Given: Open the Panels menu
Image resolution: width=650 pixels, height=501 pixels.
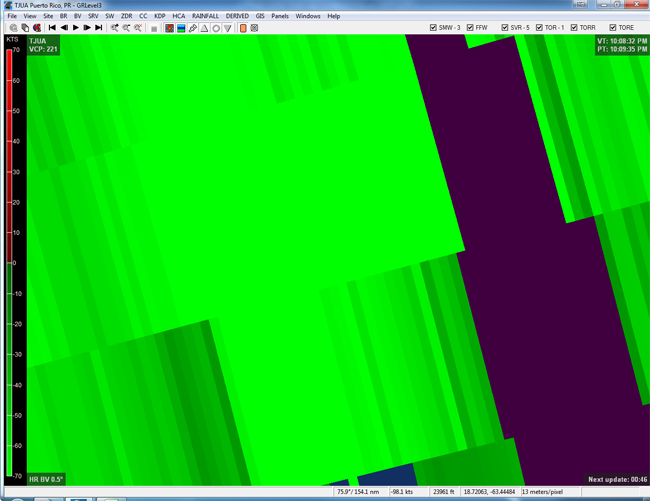Looking at the screenshot, I should (280, 16).
